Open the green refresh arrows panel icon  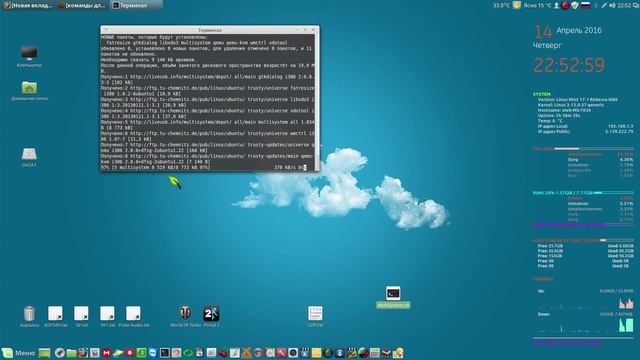(x=188, y=353)
